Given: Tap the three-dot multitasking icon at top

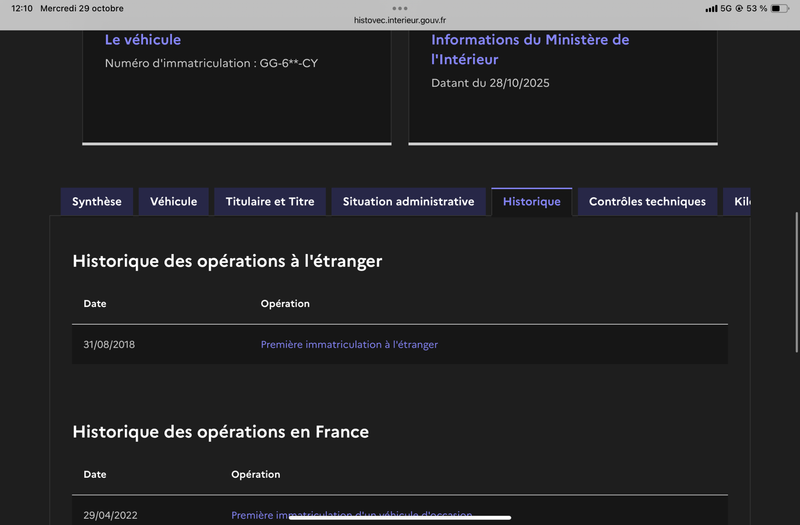Looking at the screenshot, I should (x=400, y=8).
